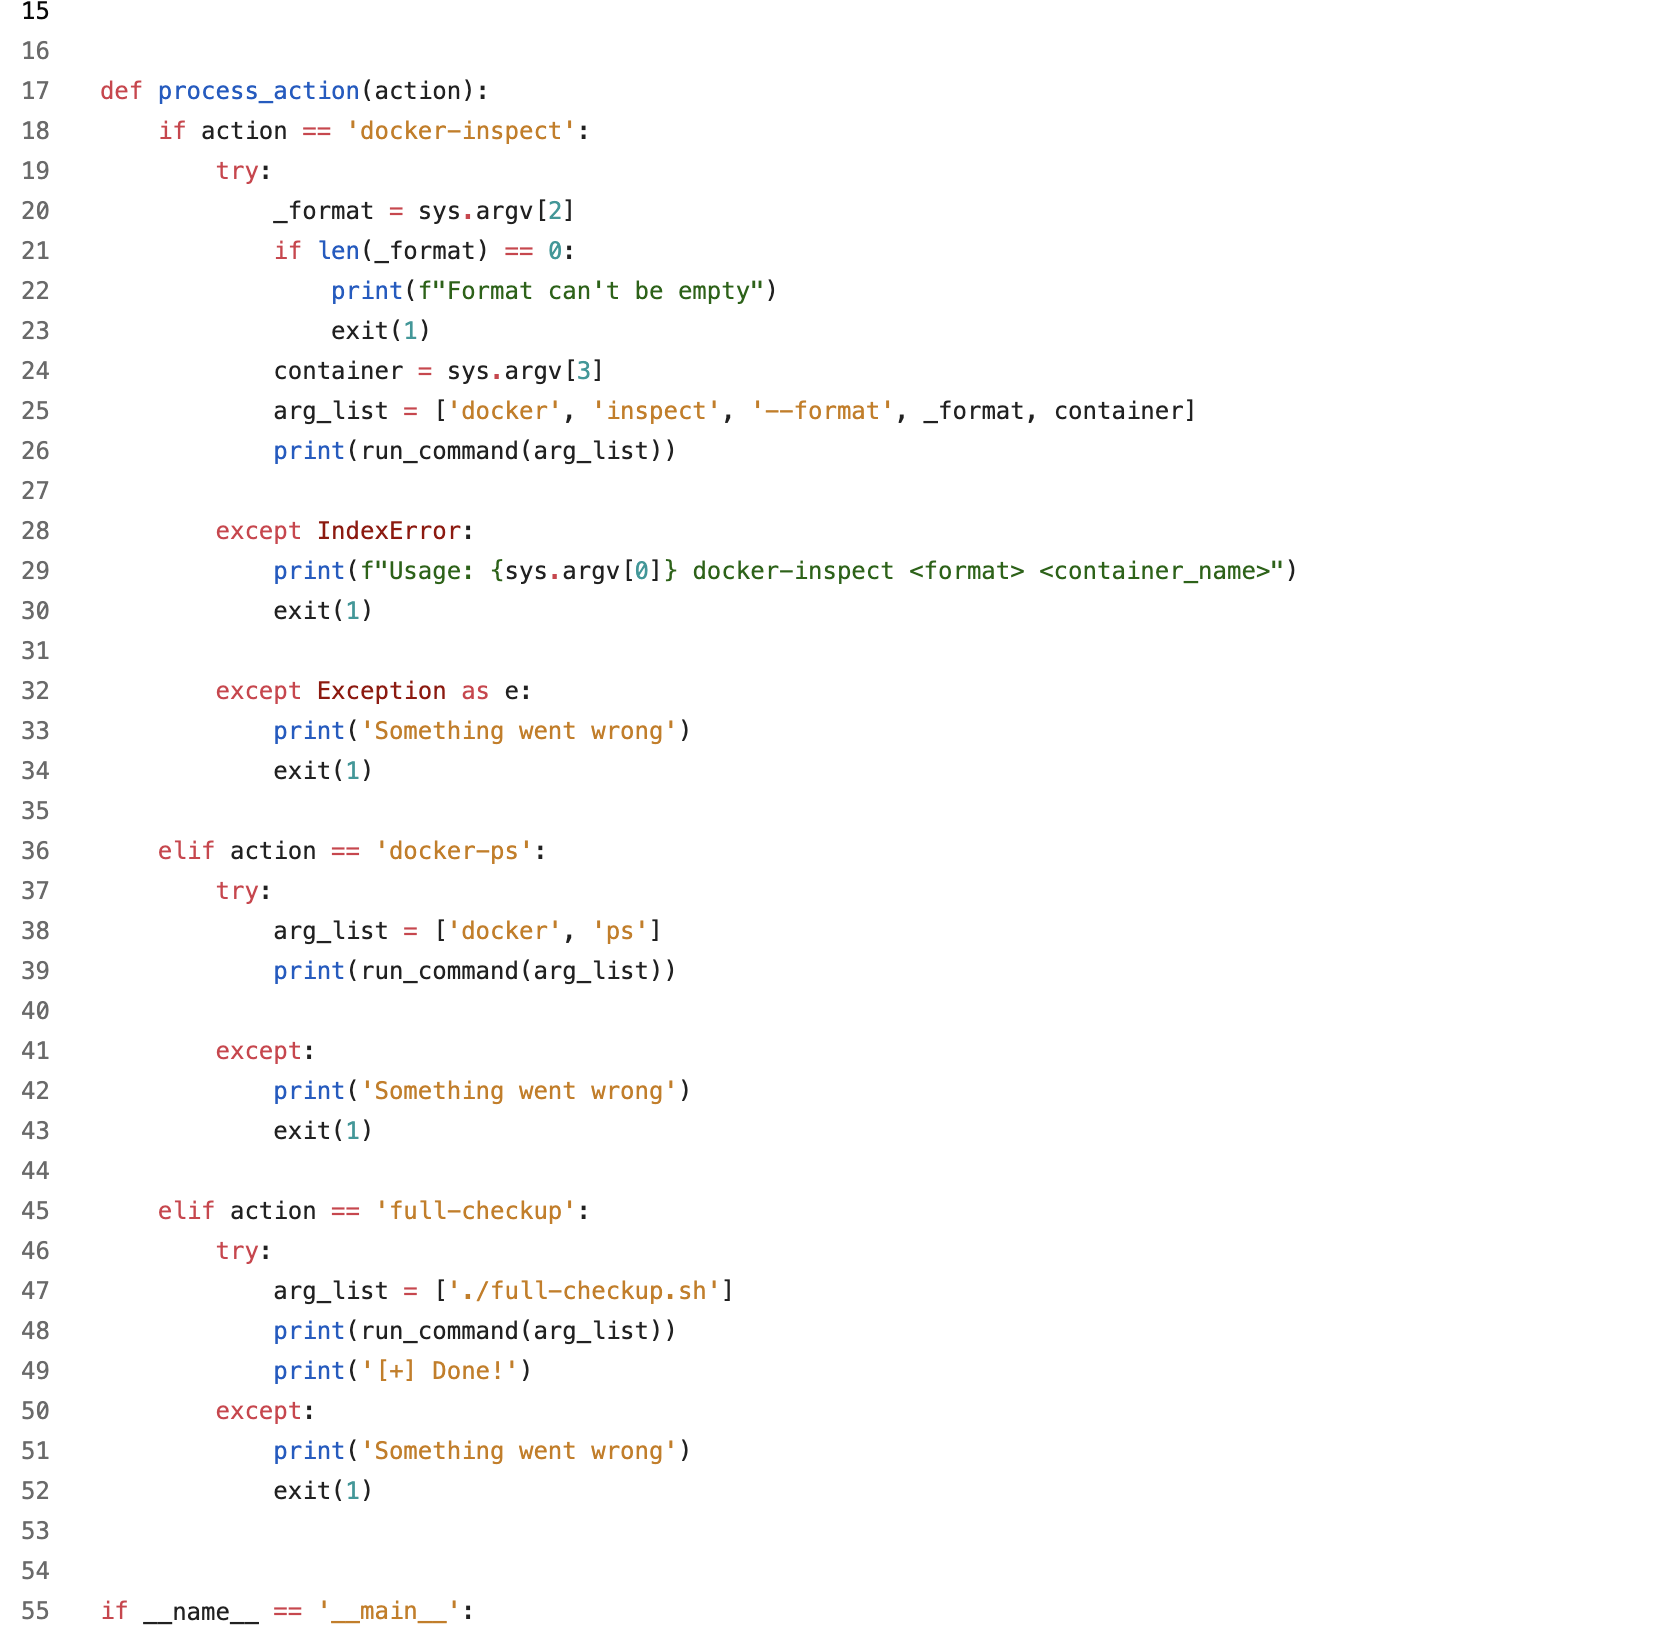Viewport: 1654px width, 1640px height.
Task: Click the 'ps' string on line 38
Action: click(x=619, y=931)
